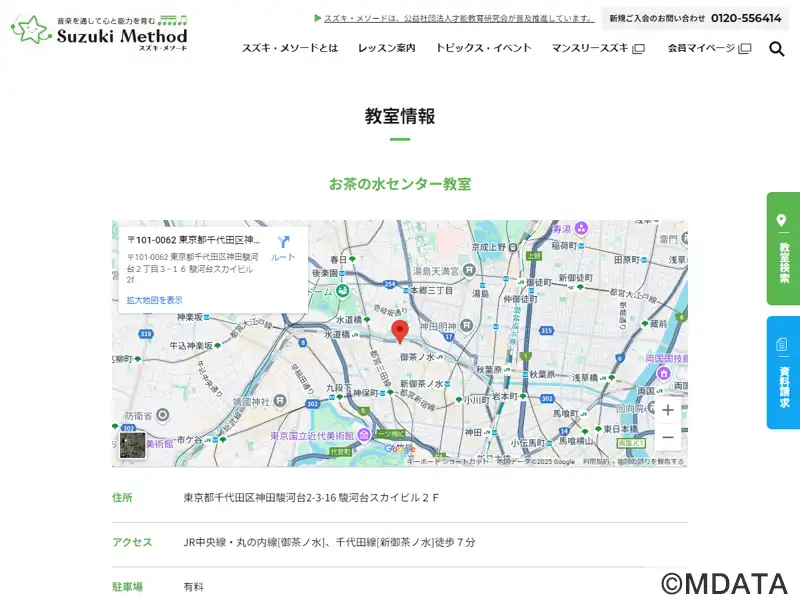Click 地図の誤りを報告する link
This screenshot has width=800, height=600.
[651, 461]
